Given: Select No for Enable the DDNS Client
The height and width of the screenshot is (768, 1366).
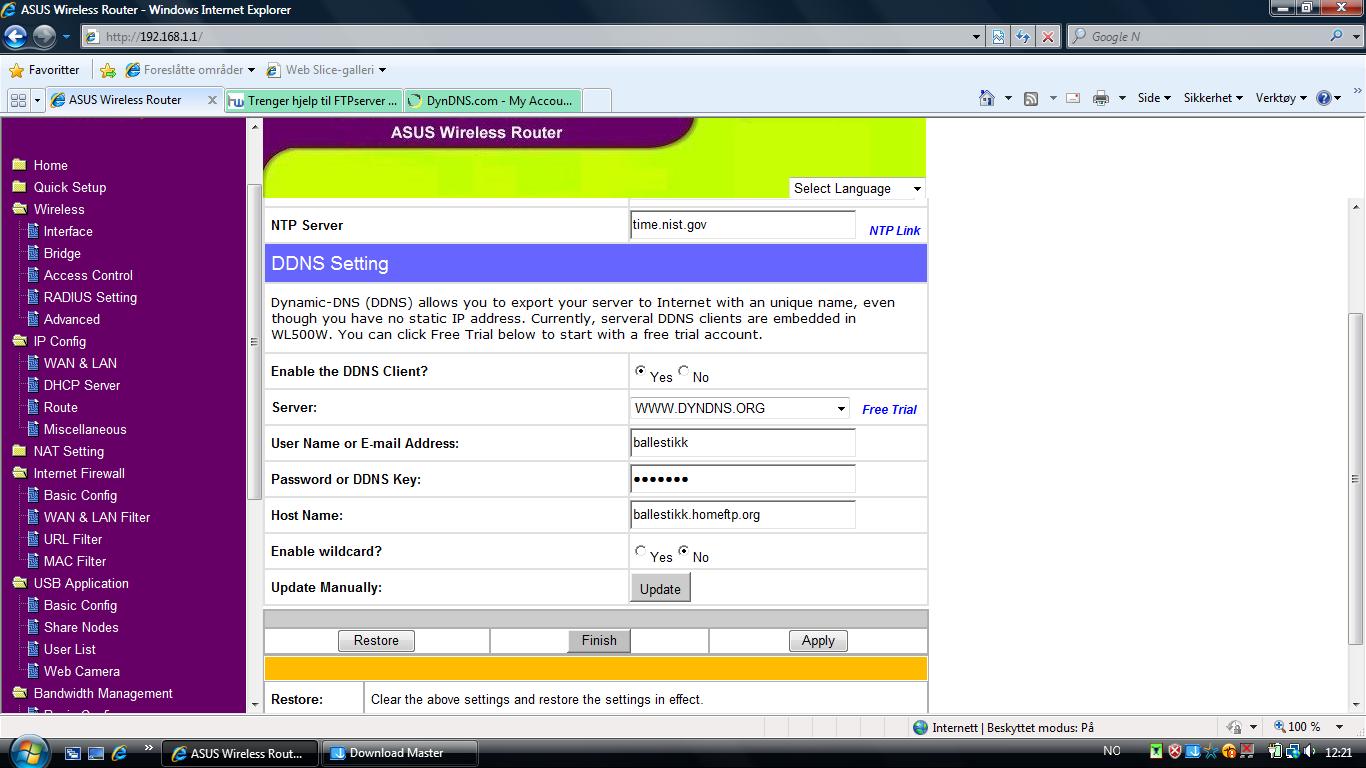Looking at the screenshot, I should 684,371.
